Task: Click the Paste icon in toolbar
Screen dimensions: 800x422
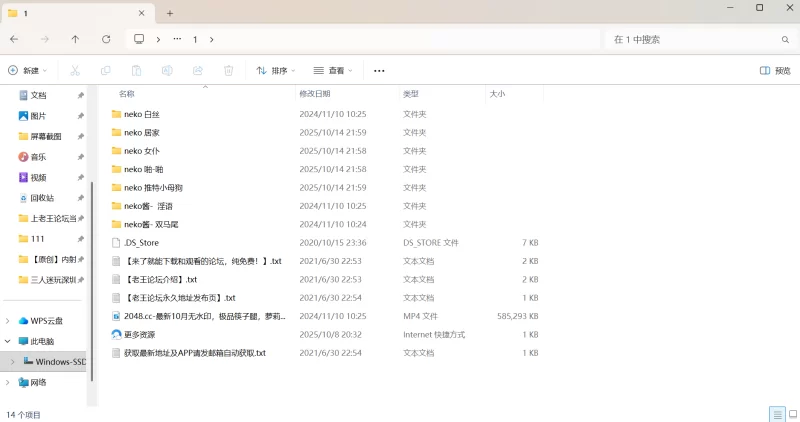Action: pos(136,71)
